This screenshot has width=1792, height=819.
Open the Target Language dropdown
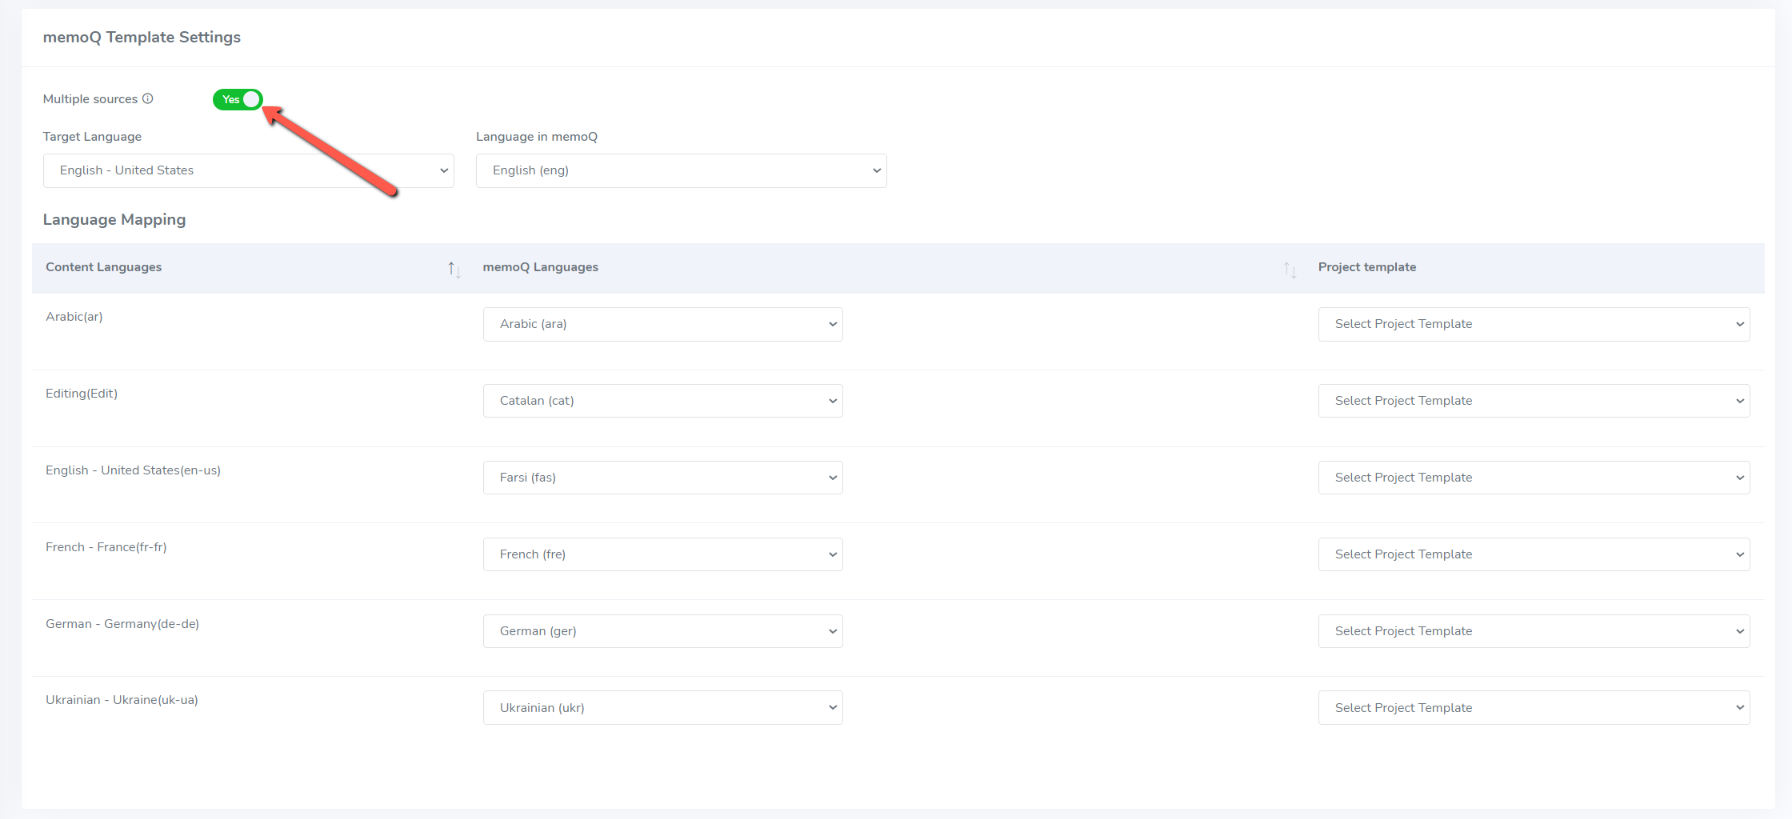click(248, 171)
